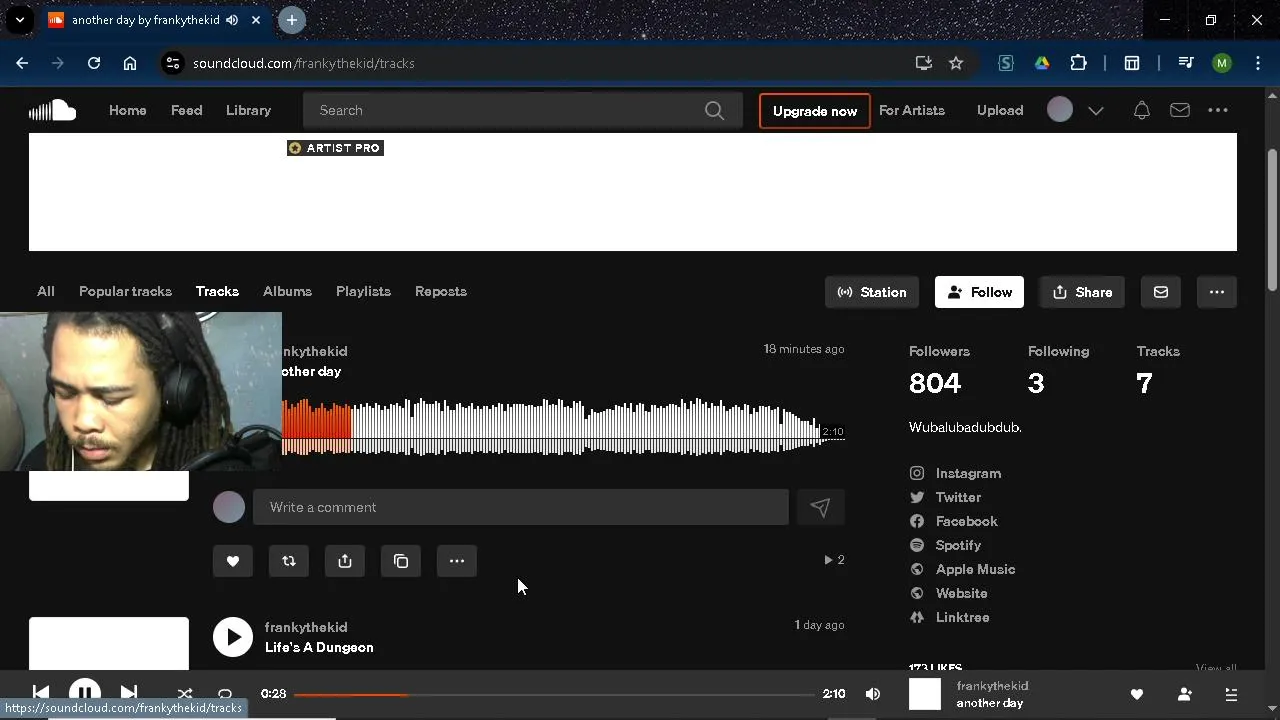
Task: Toggle shuffle in the player bar
Action: click(x=185, y=694)
